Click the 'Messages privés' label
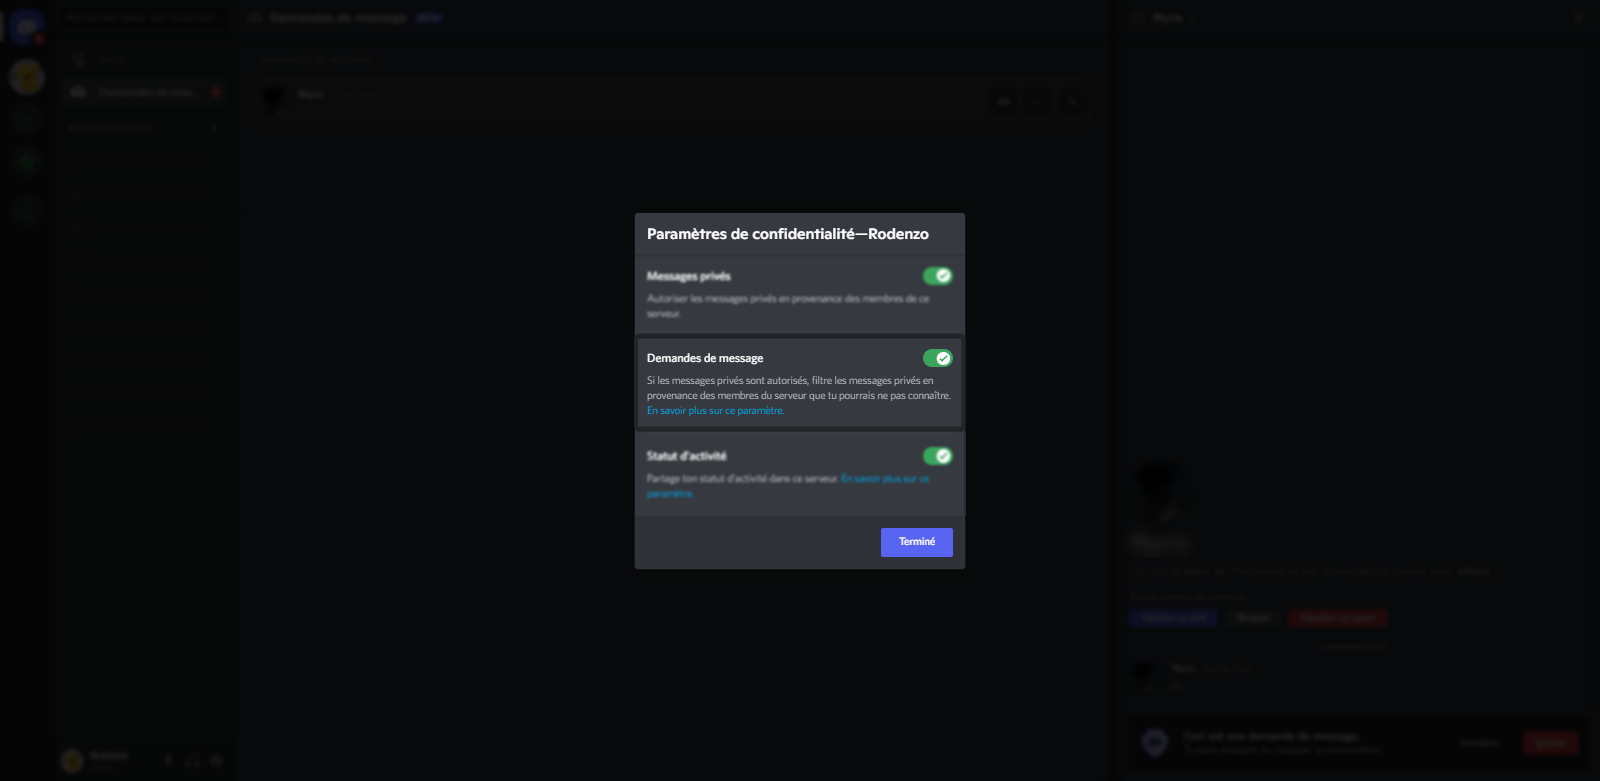 (689, 276)
